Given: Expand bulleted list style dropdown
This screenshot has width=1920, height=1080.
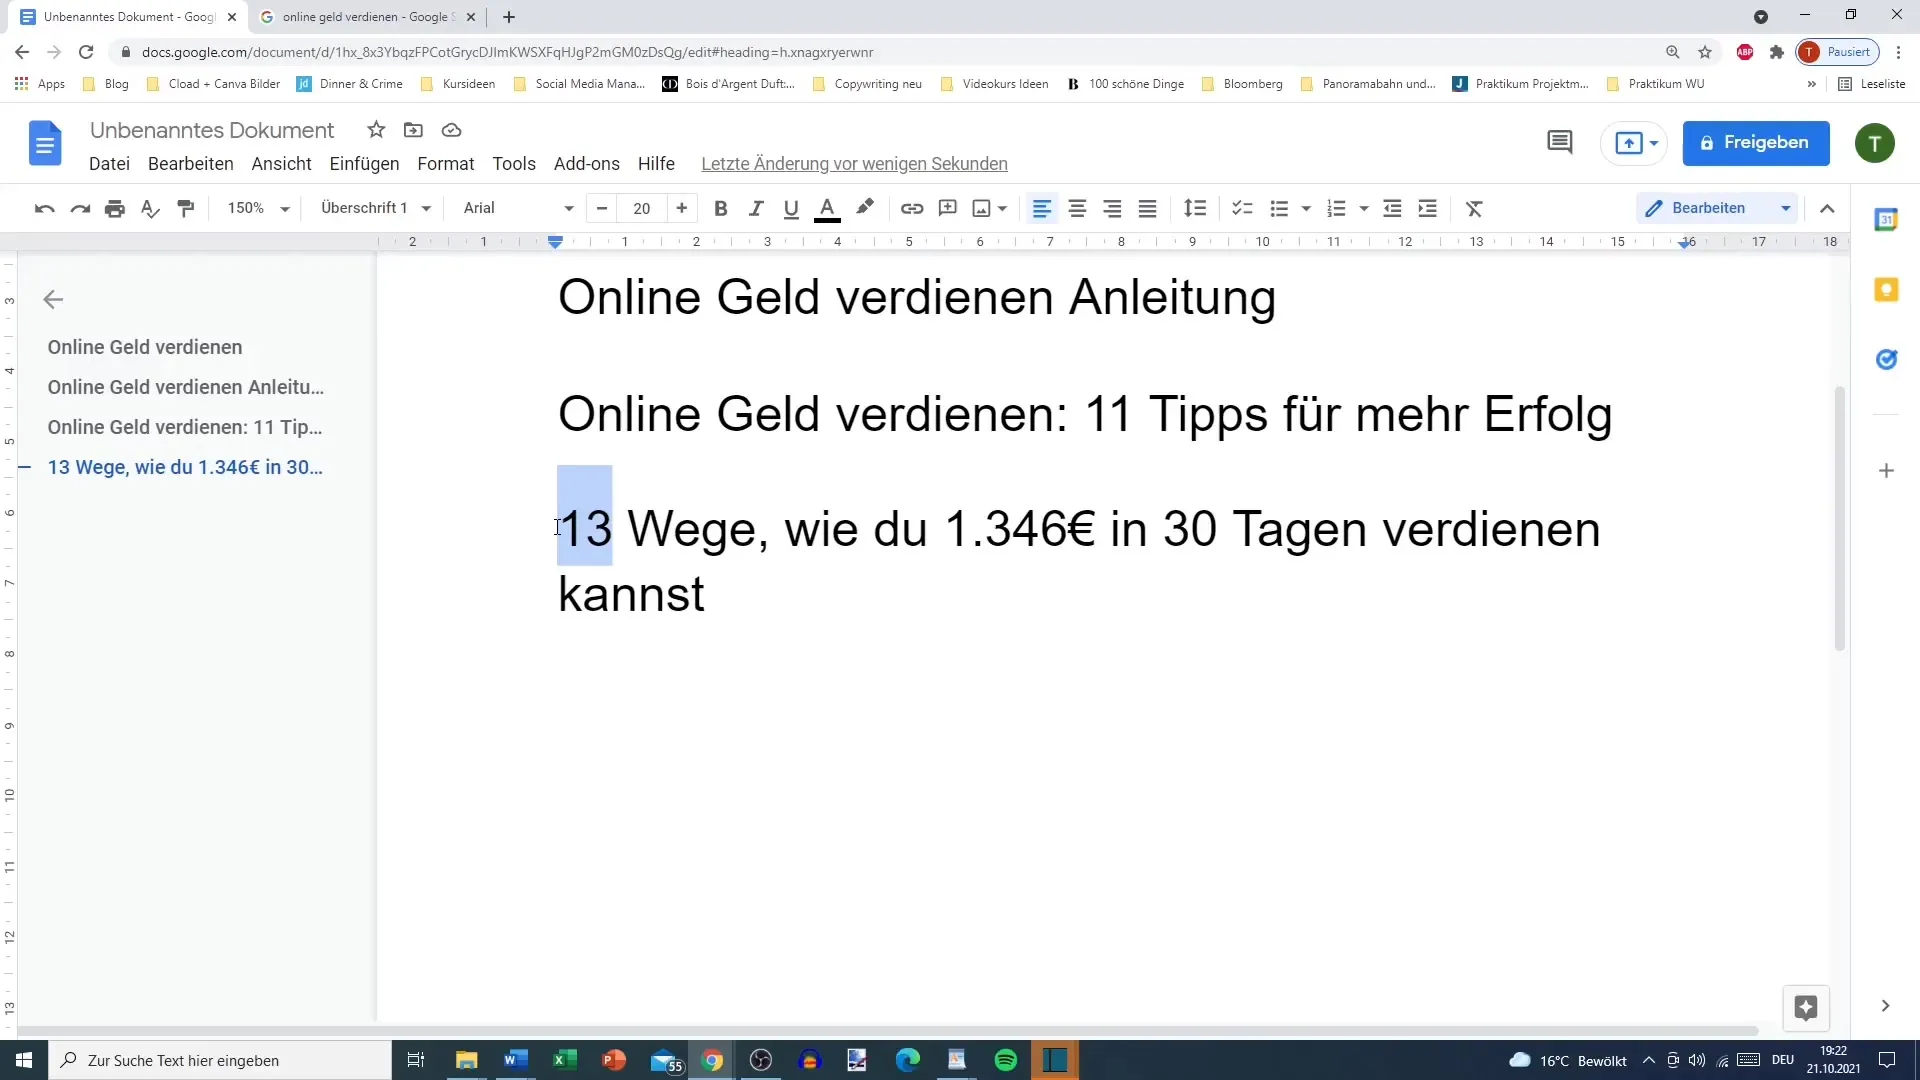Looking at the screenshot, I should pos(1306,208).
